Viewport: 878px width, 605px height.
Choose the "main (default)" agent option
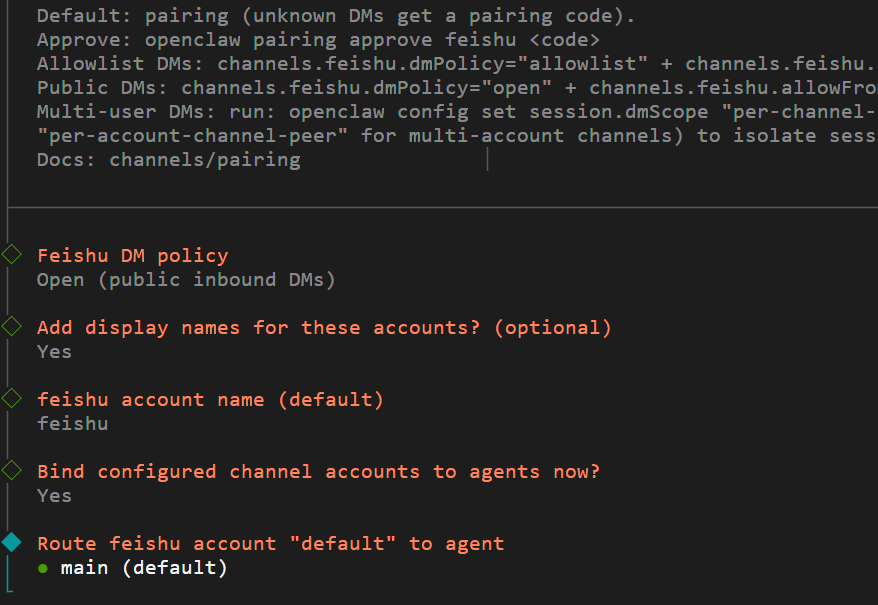(x=144, y=568)
